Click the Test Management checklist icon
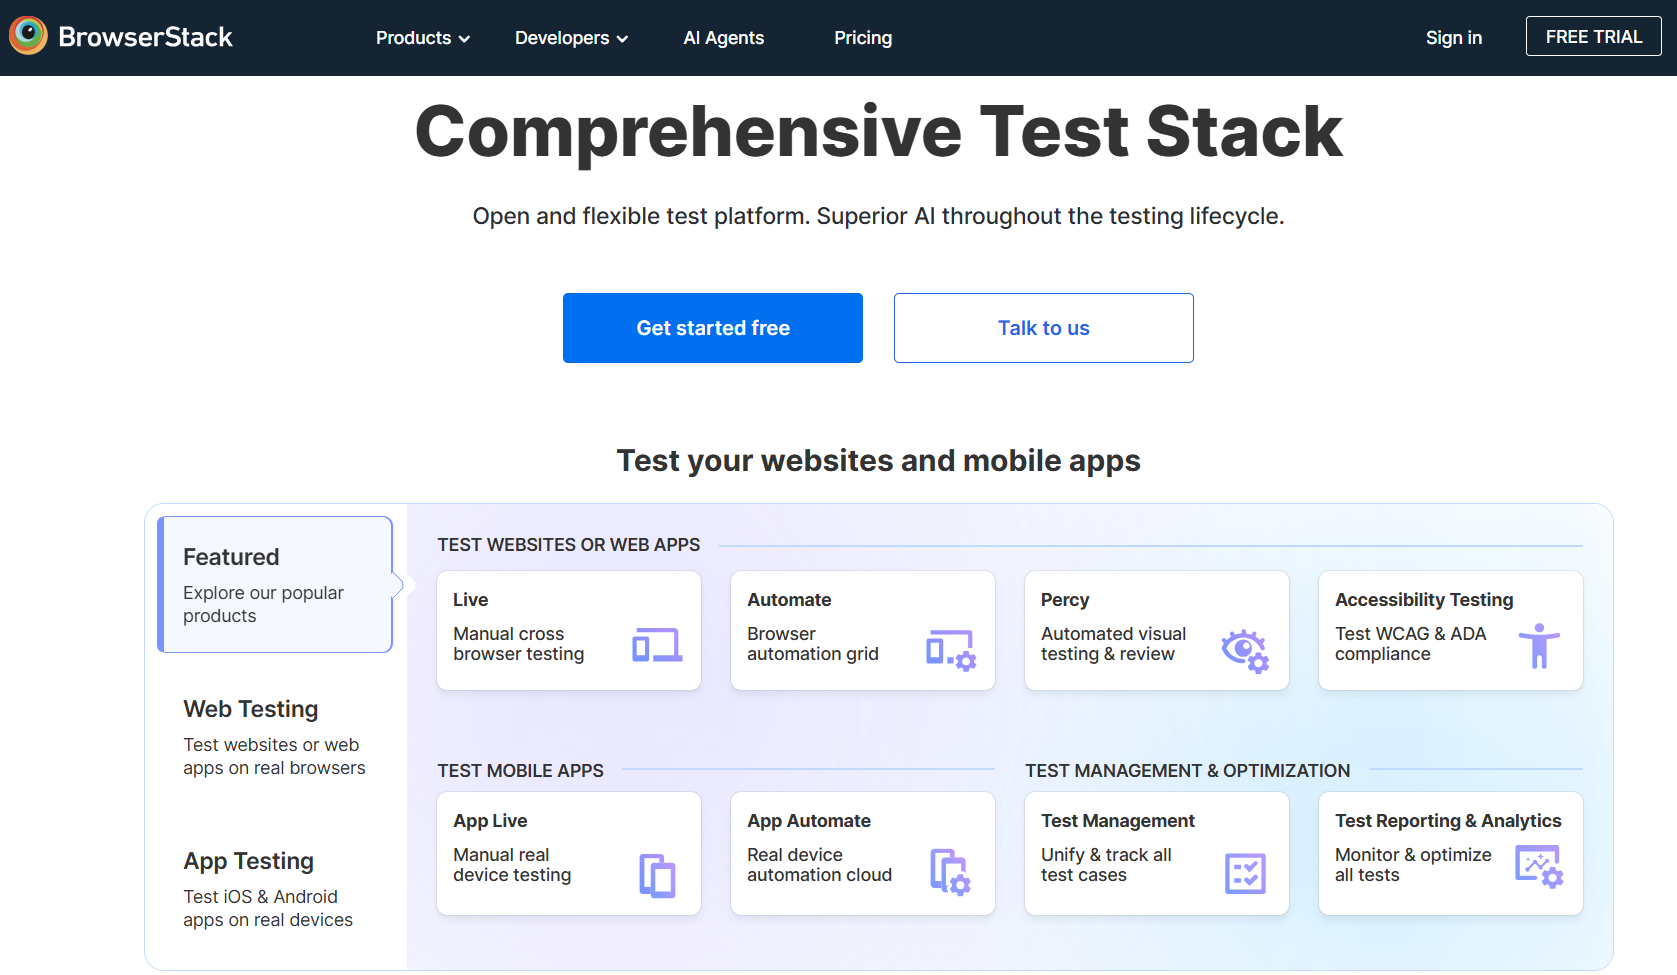The height and width of the screenshot is (975, 1677). click(1244, 873)
